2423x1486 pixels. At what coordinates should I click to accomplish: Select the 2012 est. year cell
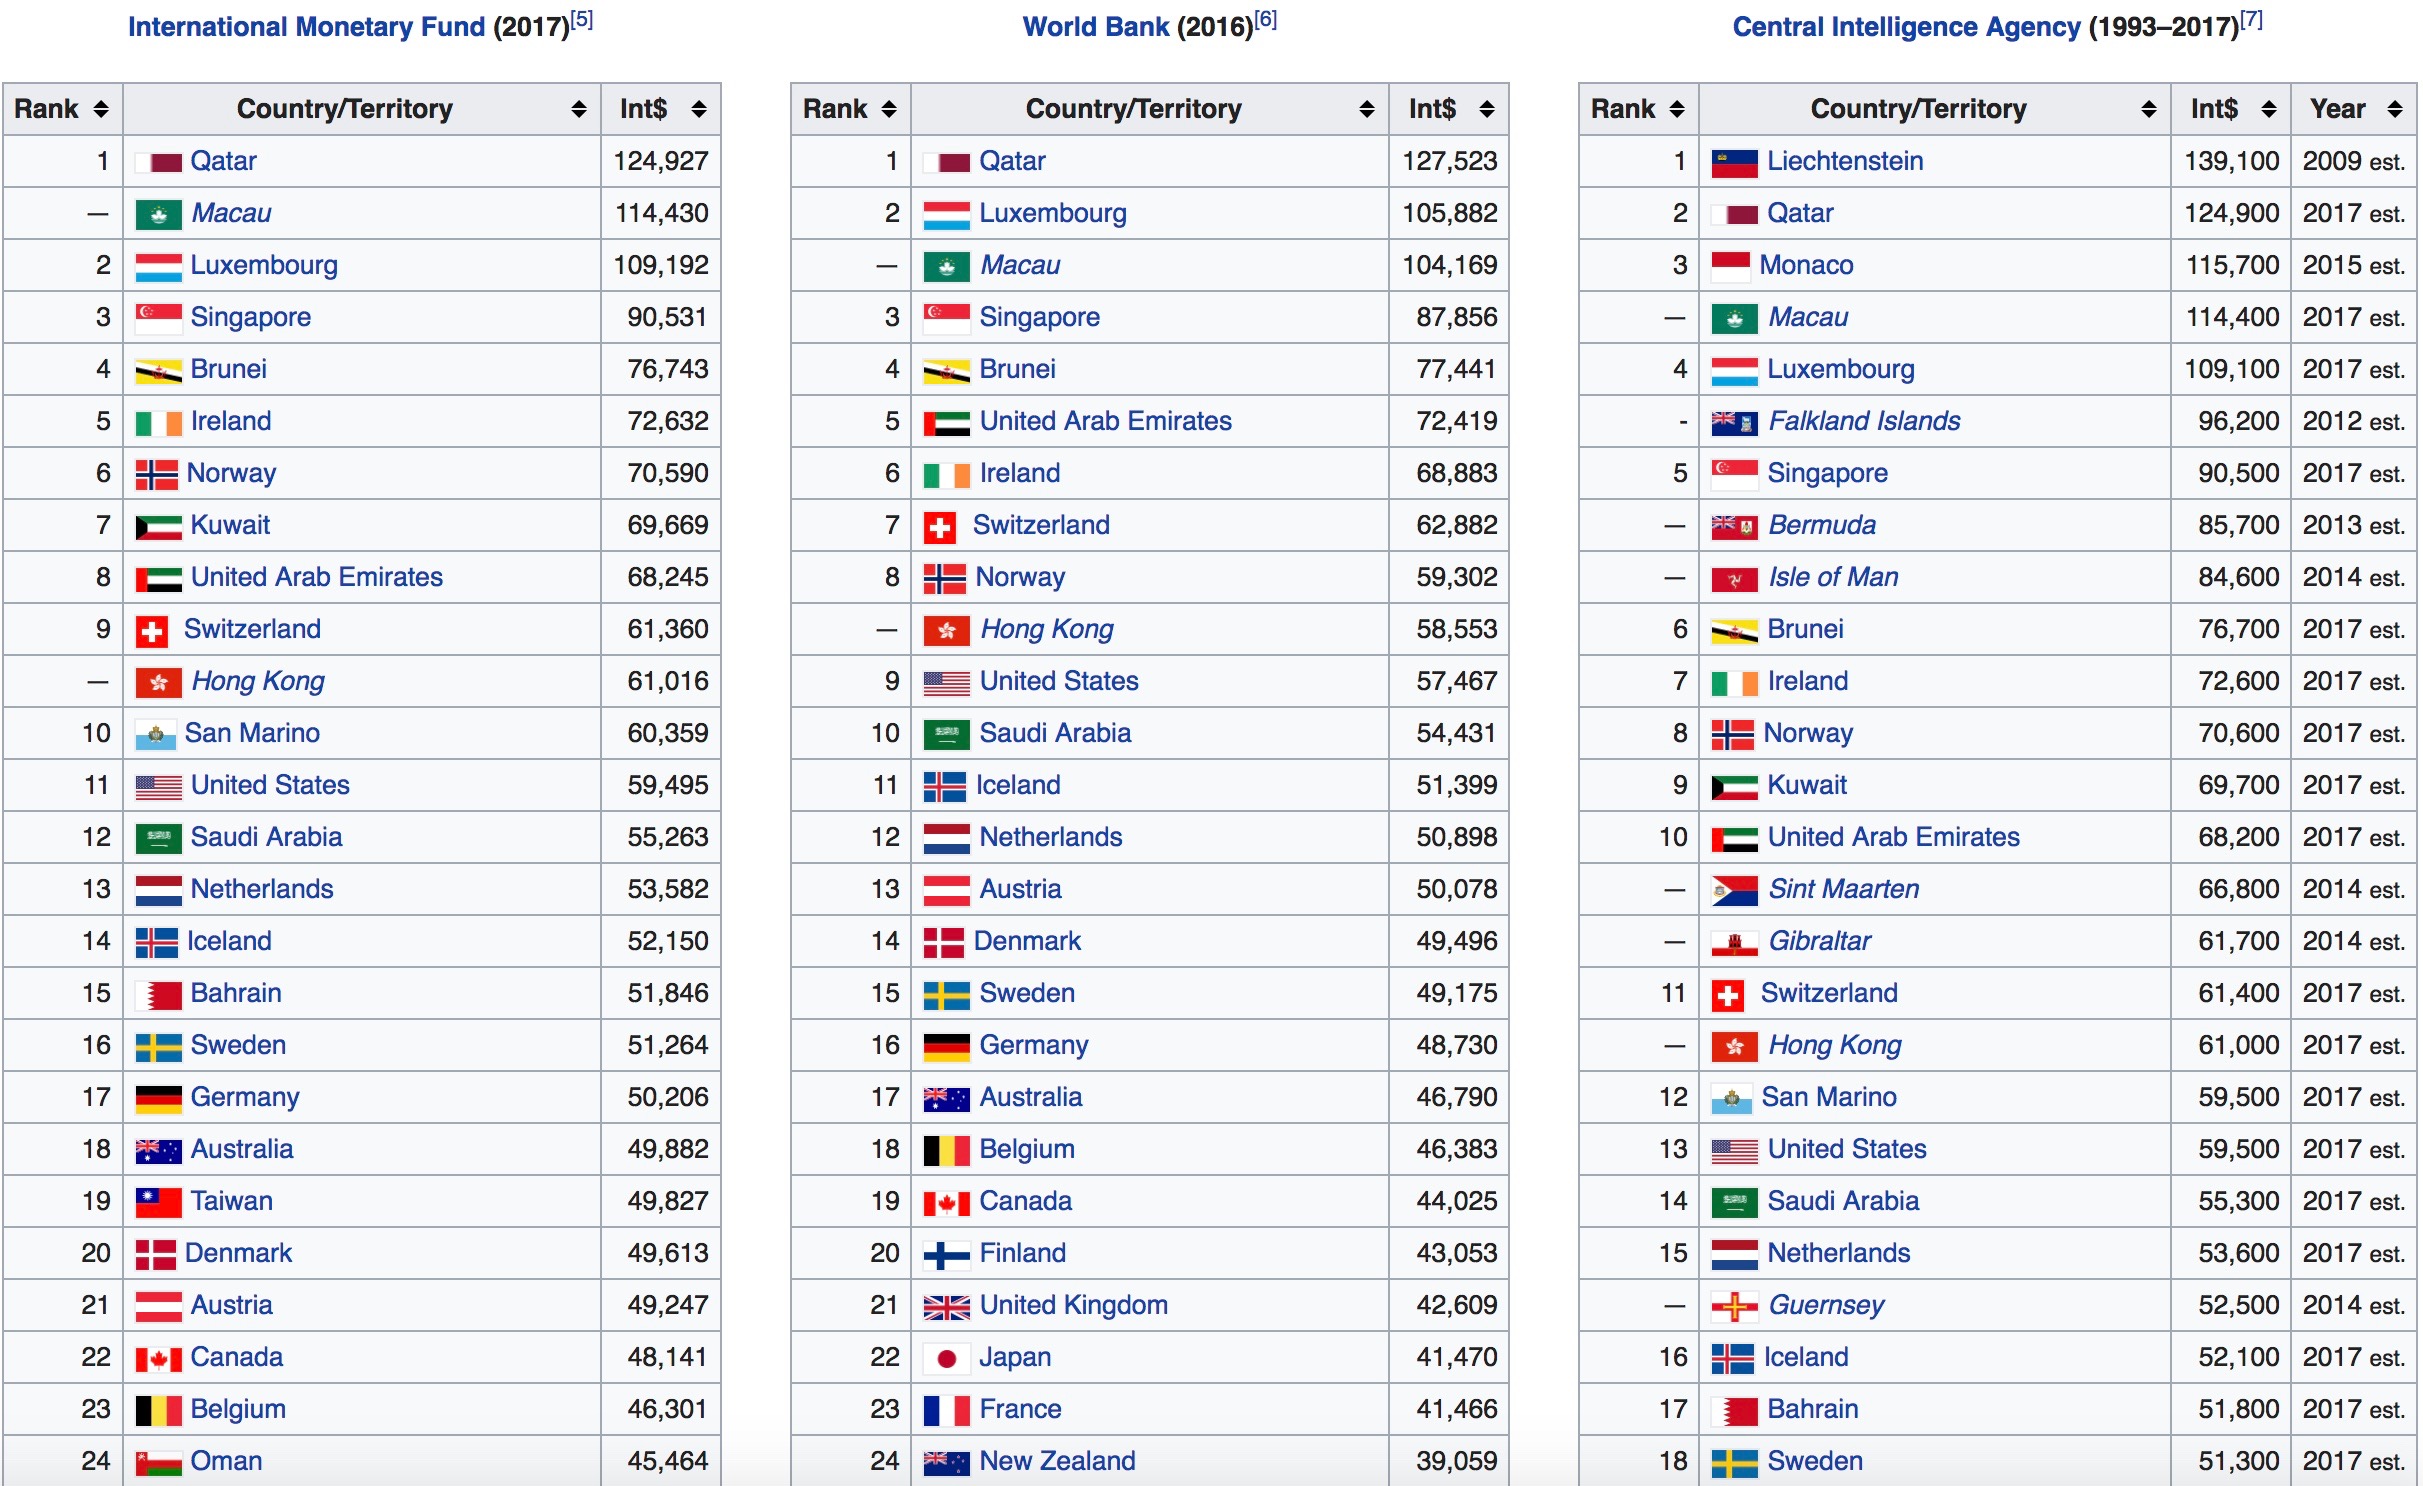(x=2353, y=421)
